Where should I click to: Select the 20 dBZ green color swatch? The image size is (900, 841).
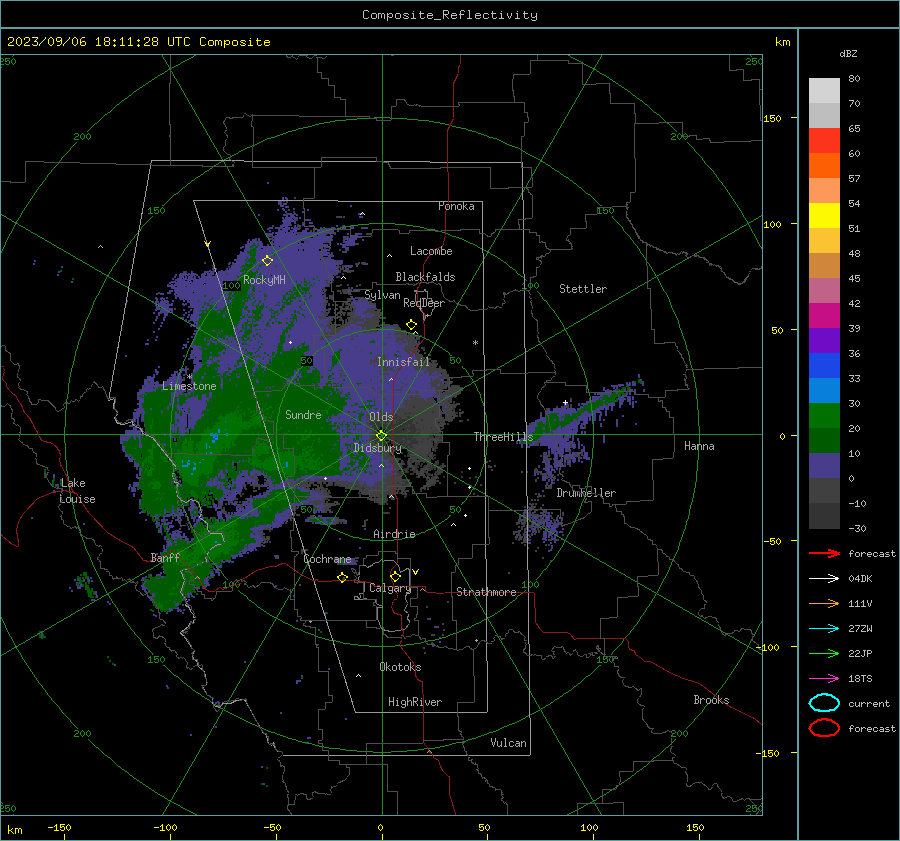(824, 416)
